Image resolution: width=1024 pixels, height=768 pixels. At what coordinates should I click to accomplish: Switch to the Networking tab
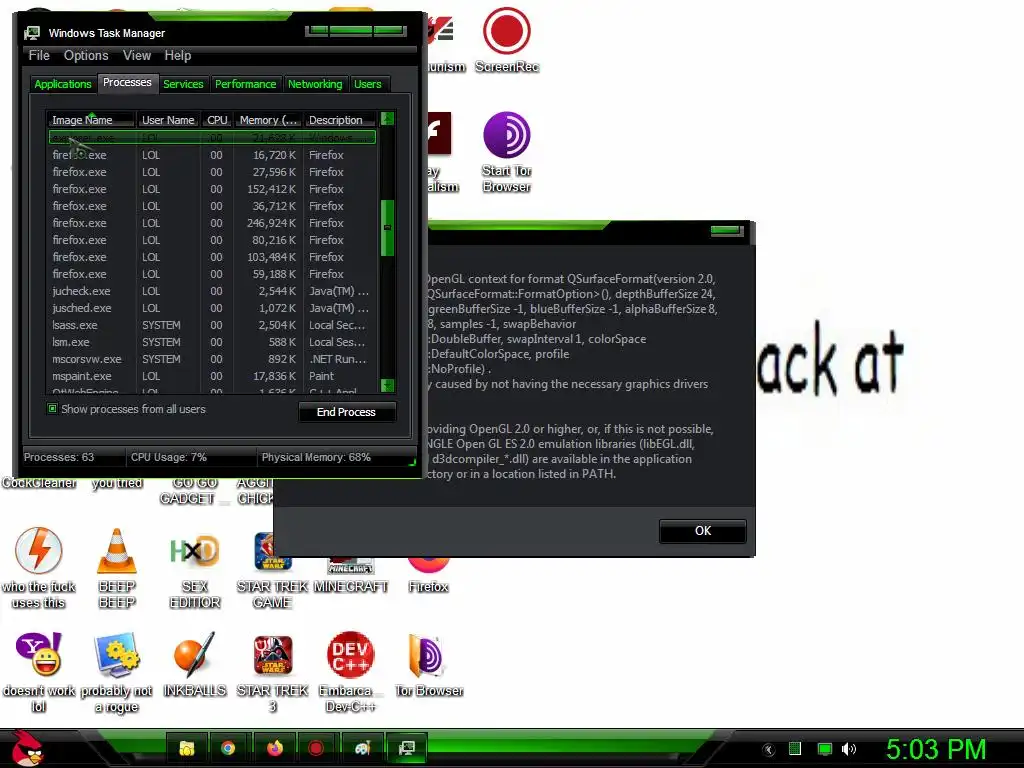315,84
